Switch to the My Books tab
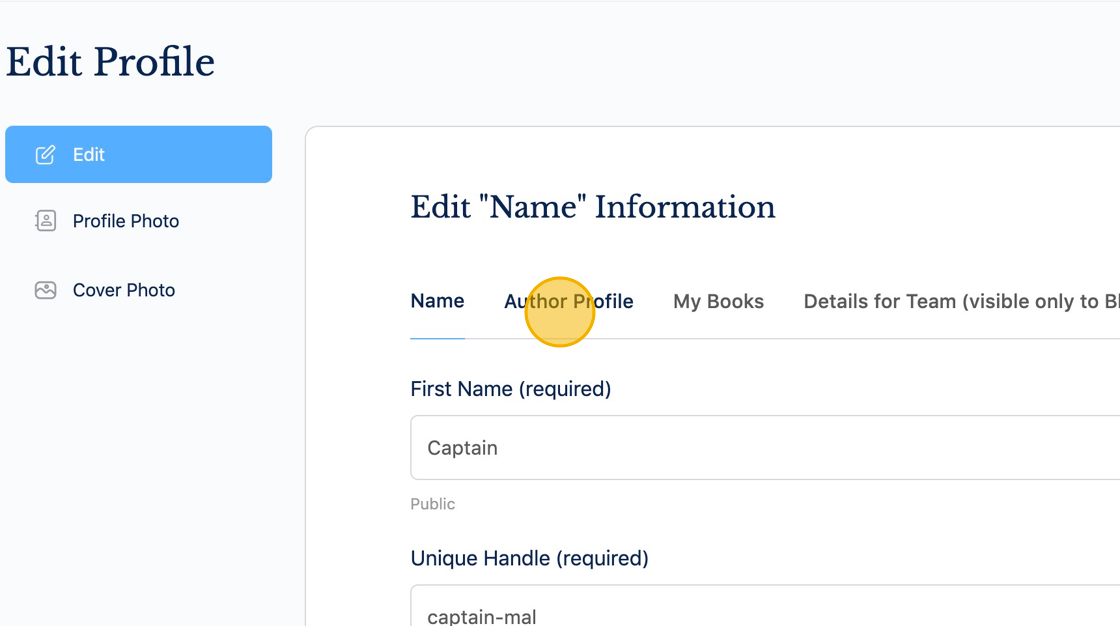The height and width of the screenshot is (626, 1120). click(718, 301)
